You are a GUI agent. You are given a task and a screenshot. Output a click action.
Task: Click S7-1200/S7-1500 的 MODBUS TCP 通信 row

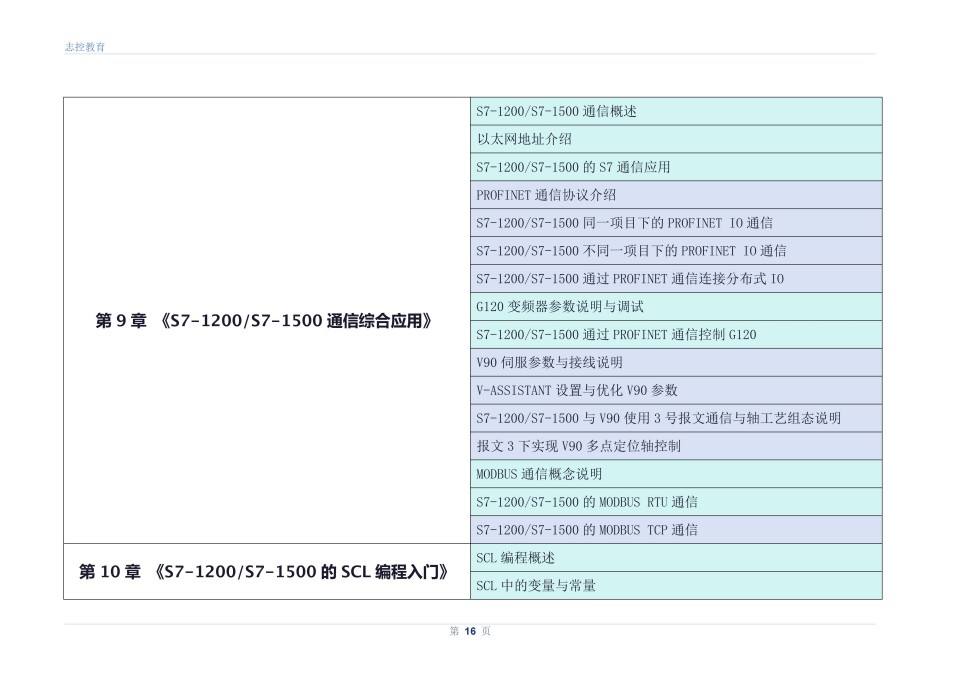[x=676, y=530]
